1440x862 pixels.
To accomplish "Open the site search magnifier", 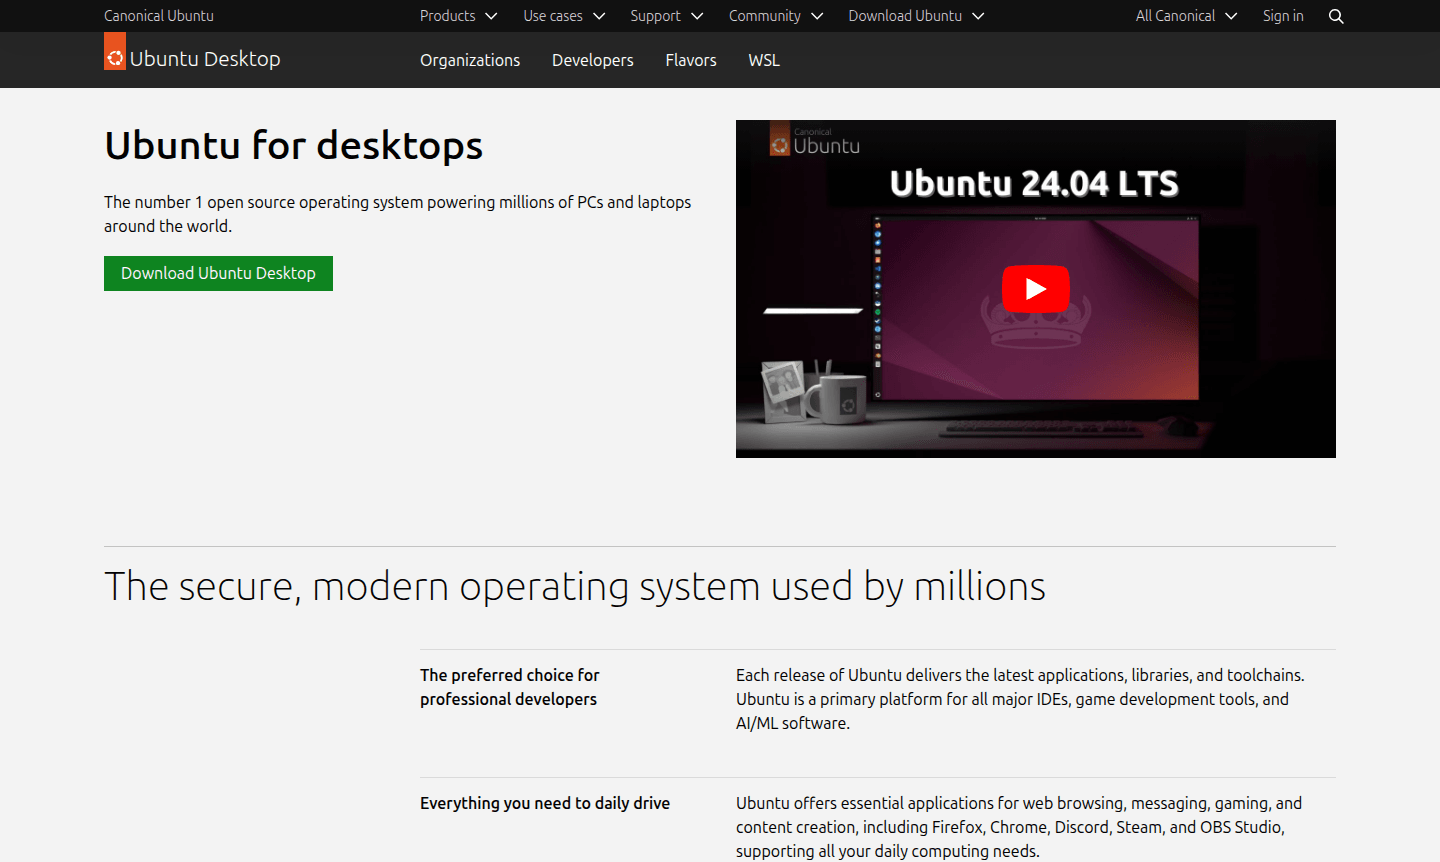I will point(1336,16).
